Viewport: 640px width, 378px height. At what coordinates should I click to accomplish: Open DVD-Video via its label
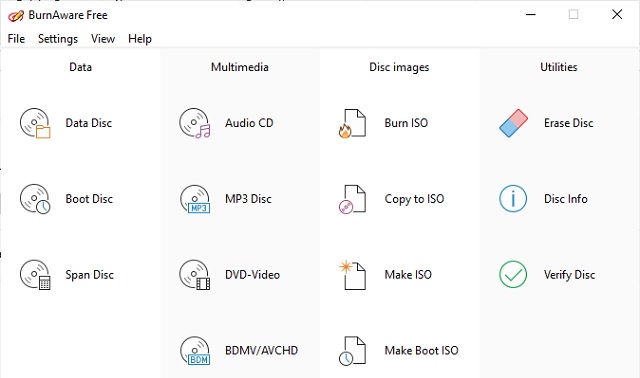(x=252, y=275)
